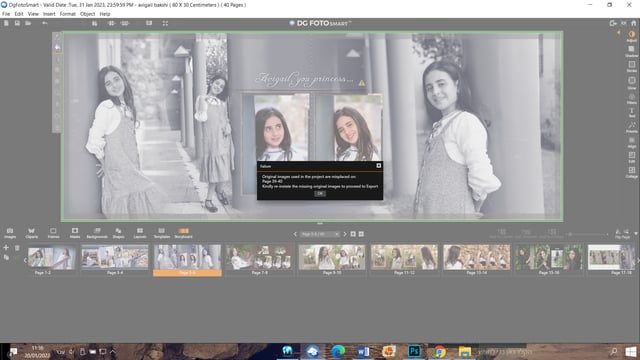Open the File menu
Image resolution: width=640 pixels, height=360 pixels.
coord(6,14)
